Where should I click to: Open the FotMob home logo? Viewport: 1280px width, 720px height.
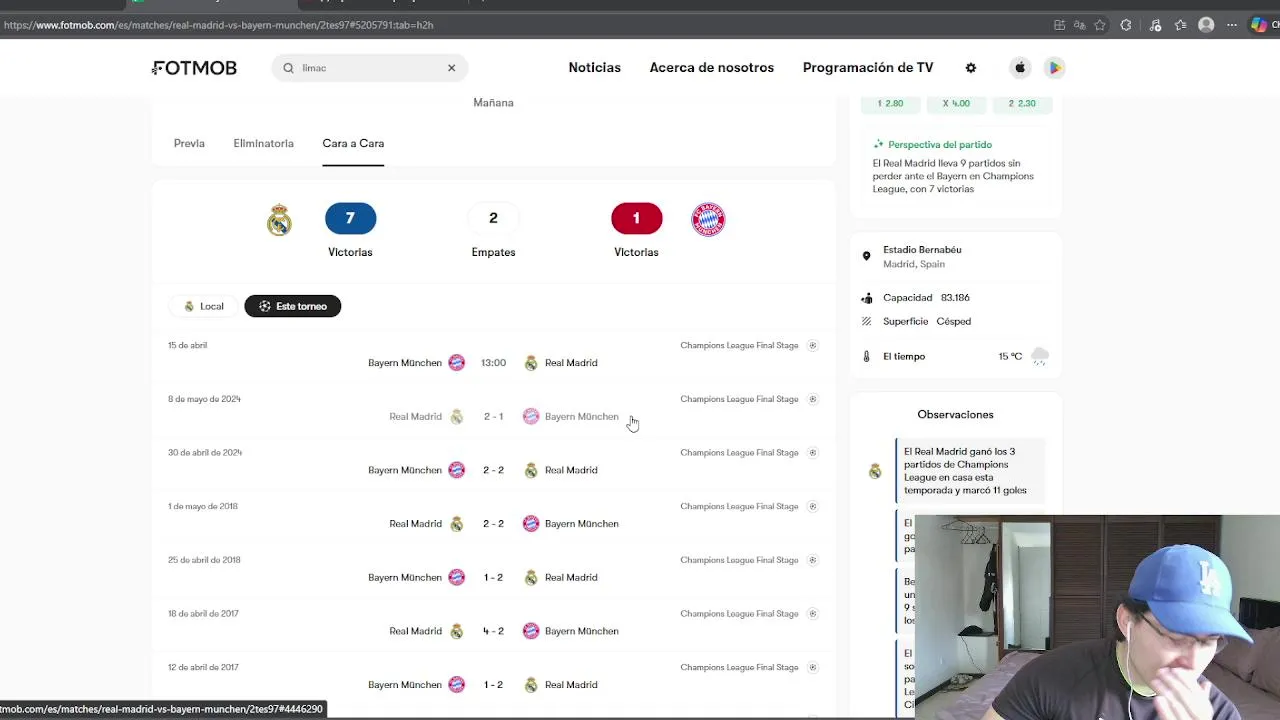[194, 68]
